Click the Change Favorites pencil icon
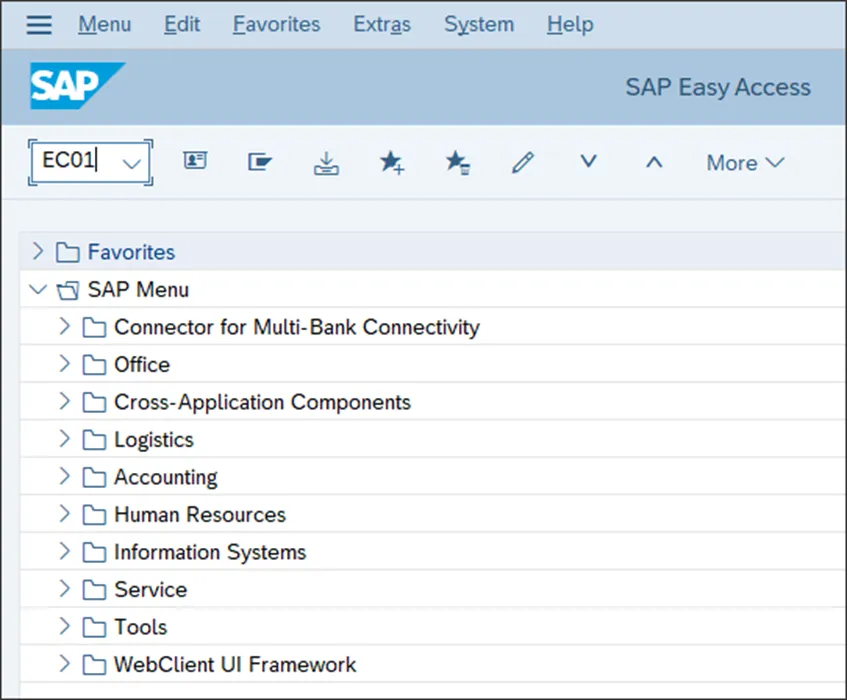 coord(523,162)
